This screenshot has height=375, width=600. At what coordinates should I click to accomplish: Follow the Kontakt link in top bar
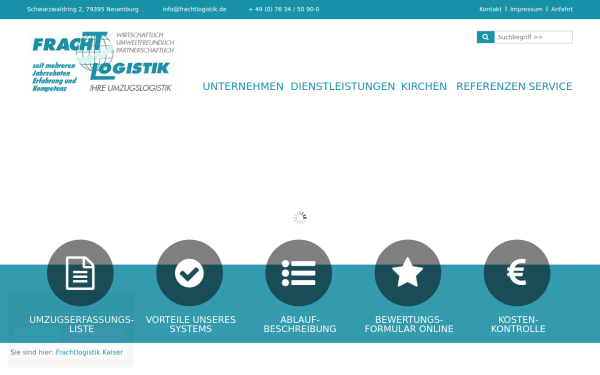click(490, 9)
